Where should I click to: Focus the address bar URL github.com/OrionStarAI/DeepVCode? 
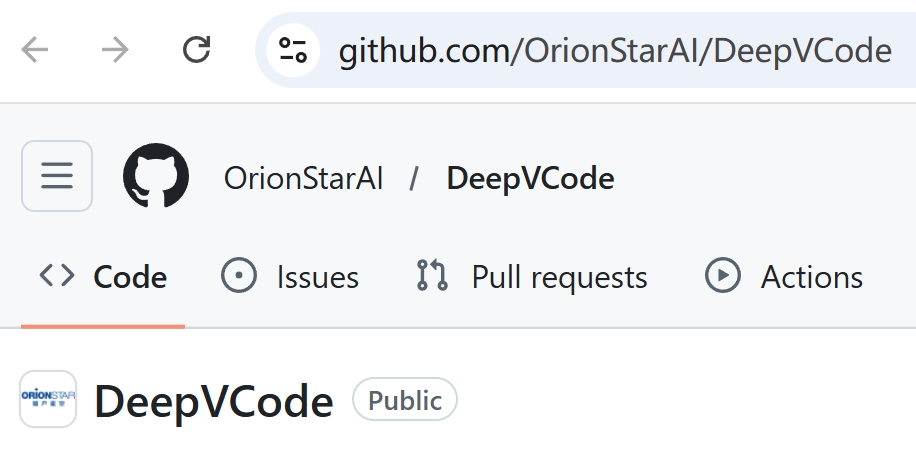[615, 51]
